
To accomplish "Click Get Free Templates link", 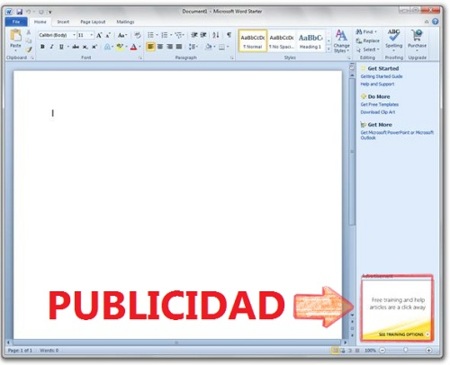I will click(379, 105).
